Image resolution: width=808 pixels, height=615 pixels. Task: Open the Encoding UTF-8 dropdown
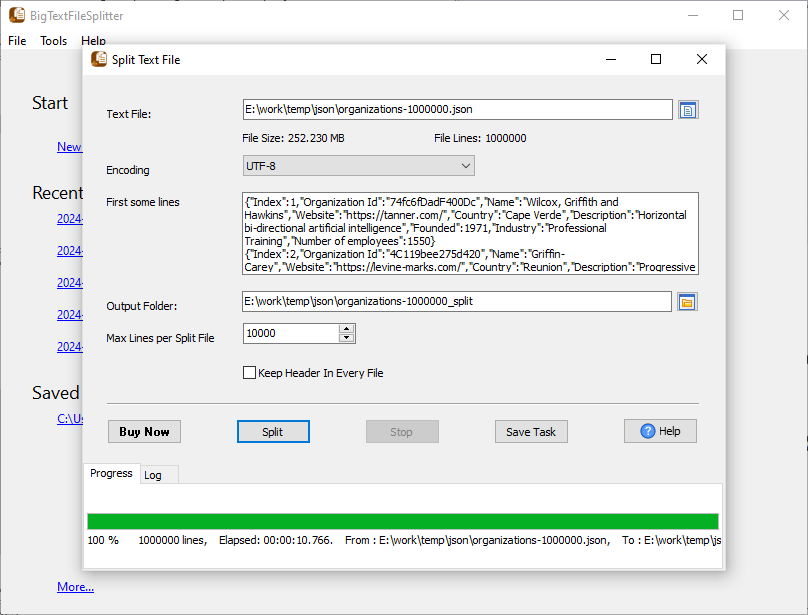(358, 166)
